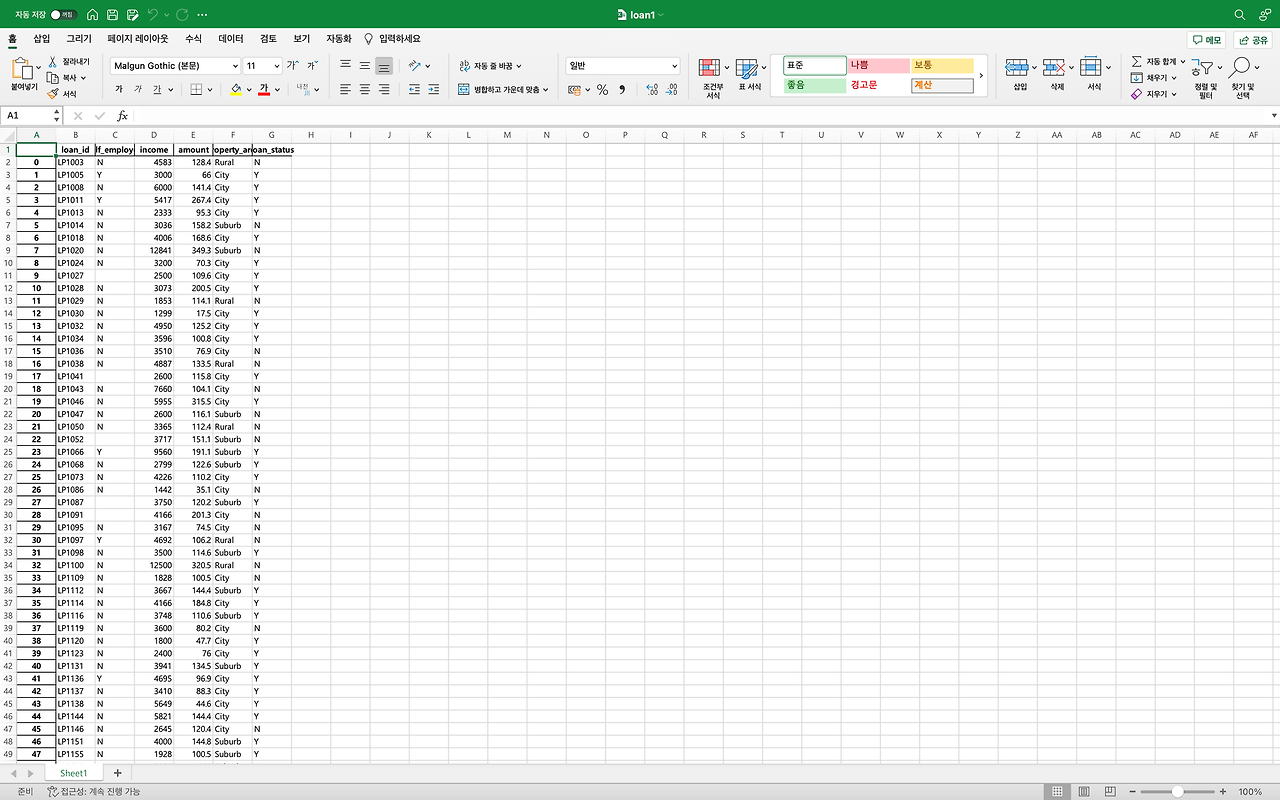This screenshot has height=800, width=1280.
Task: Insert function with fx icon
Action: 123,116
